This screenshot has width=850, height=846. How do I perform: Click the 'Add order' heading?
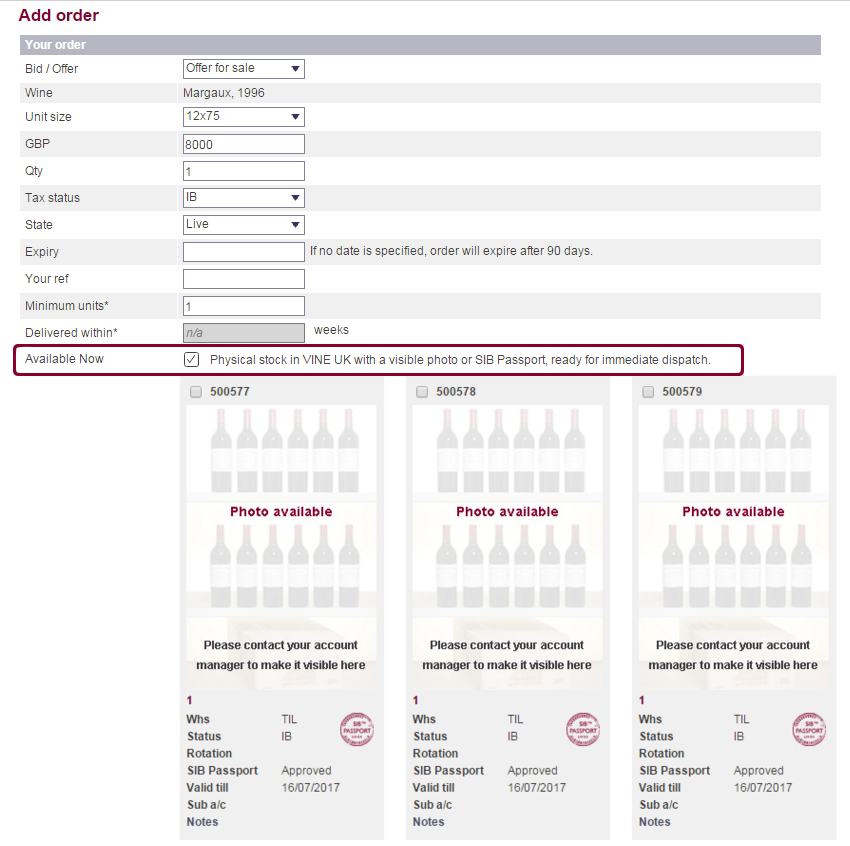(59, 15)
